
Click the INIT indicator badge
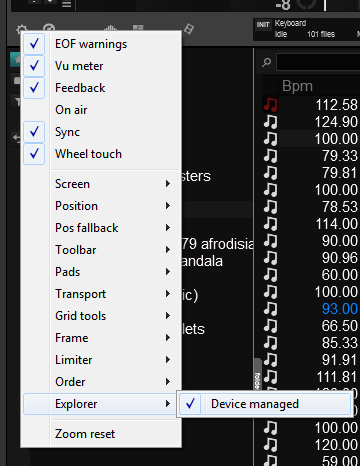click(x=263, y=25)
